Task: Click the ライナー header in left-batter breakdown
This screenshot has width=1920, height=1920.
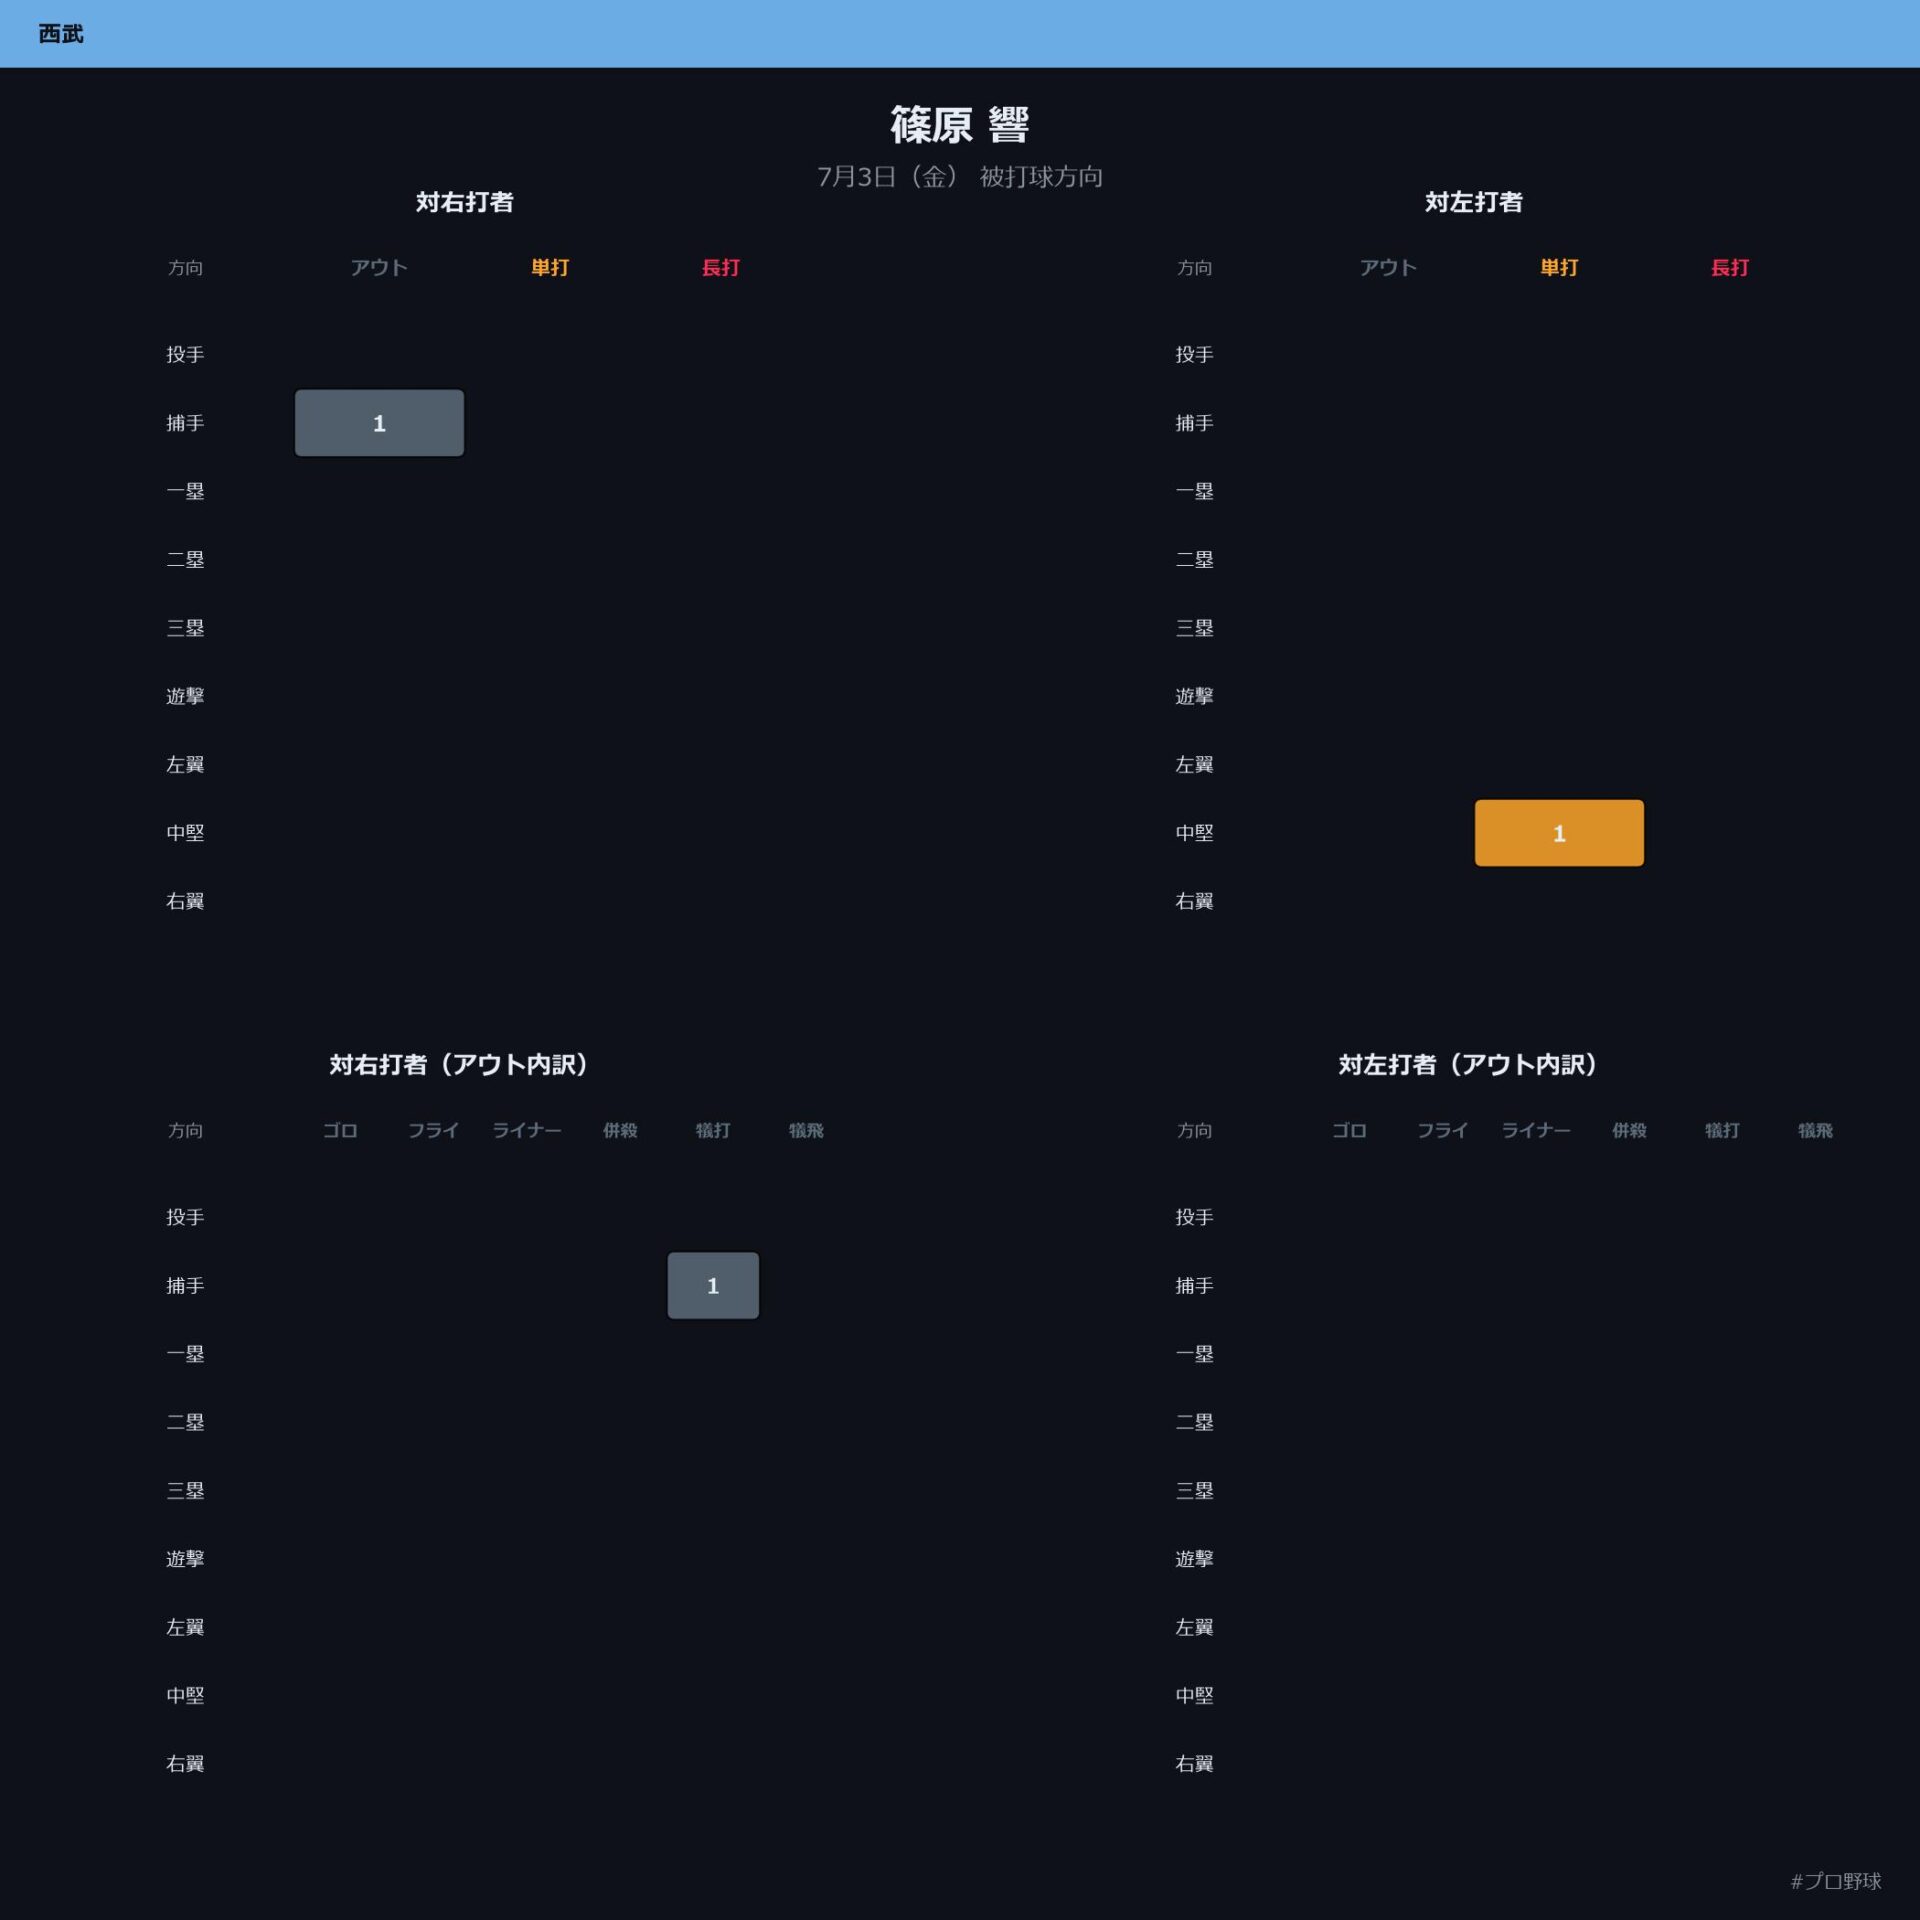Action: (1536, 1130)
